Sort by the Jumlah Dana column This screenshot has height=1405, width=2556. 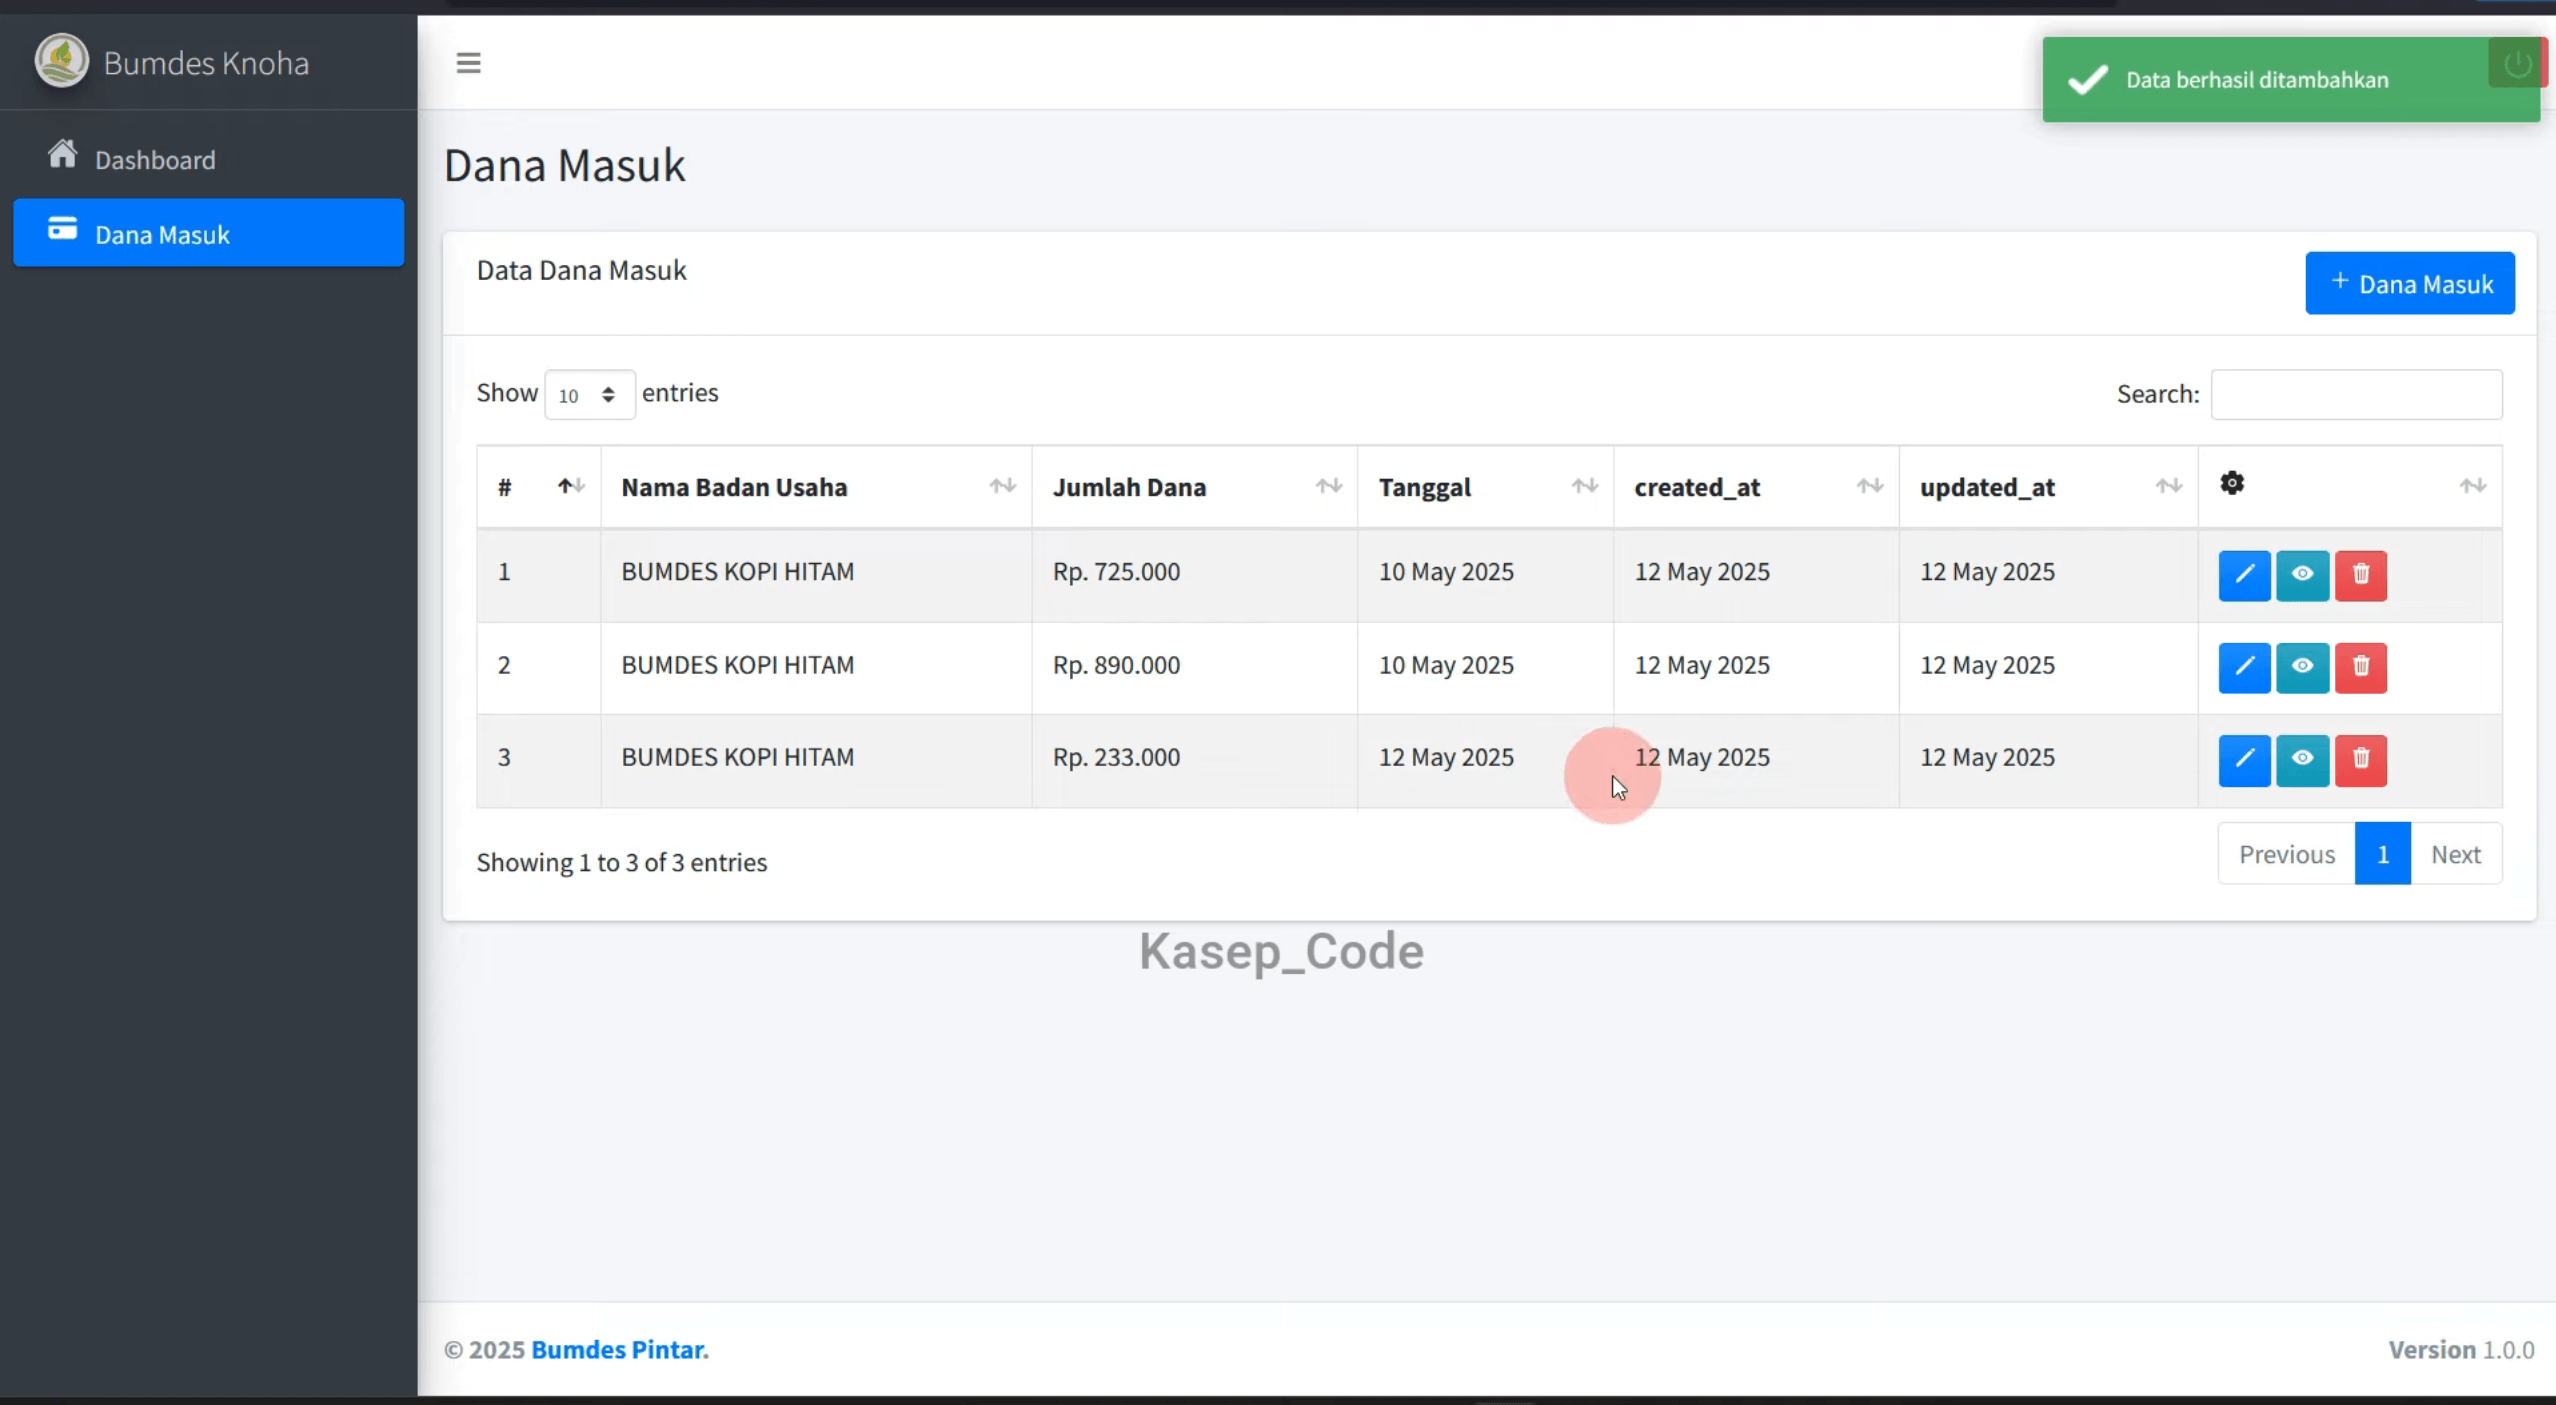[x=1195, y=487]
